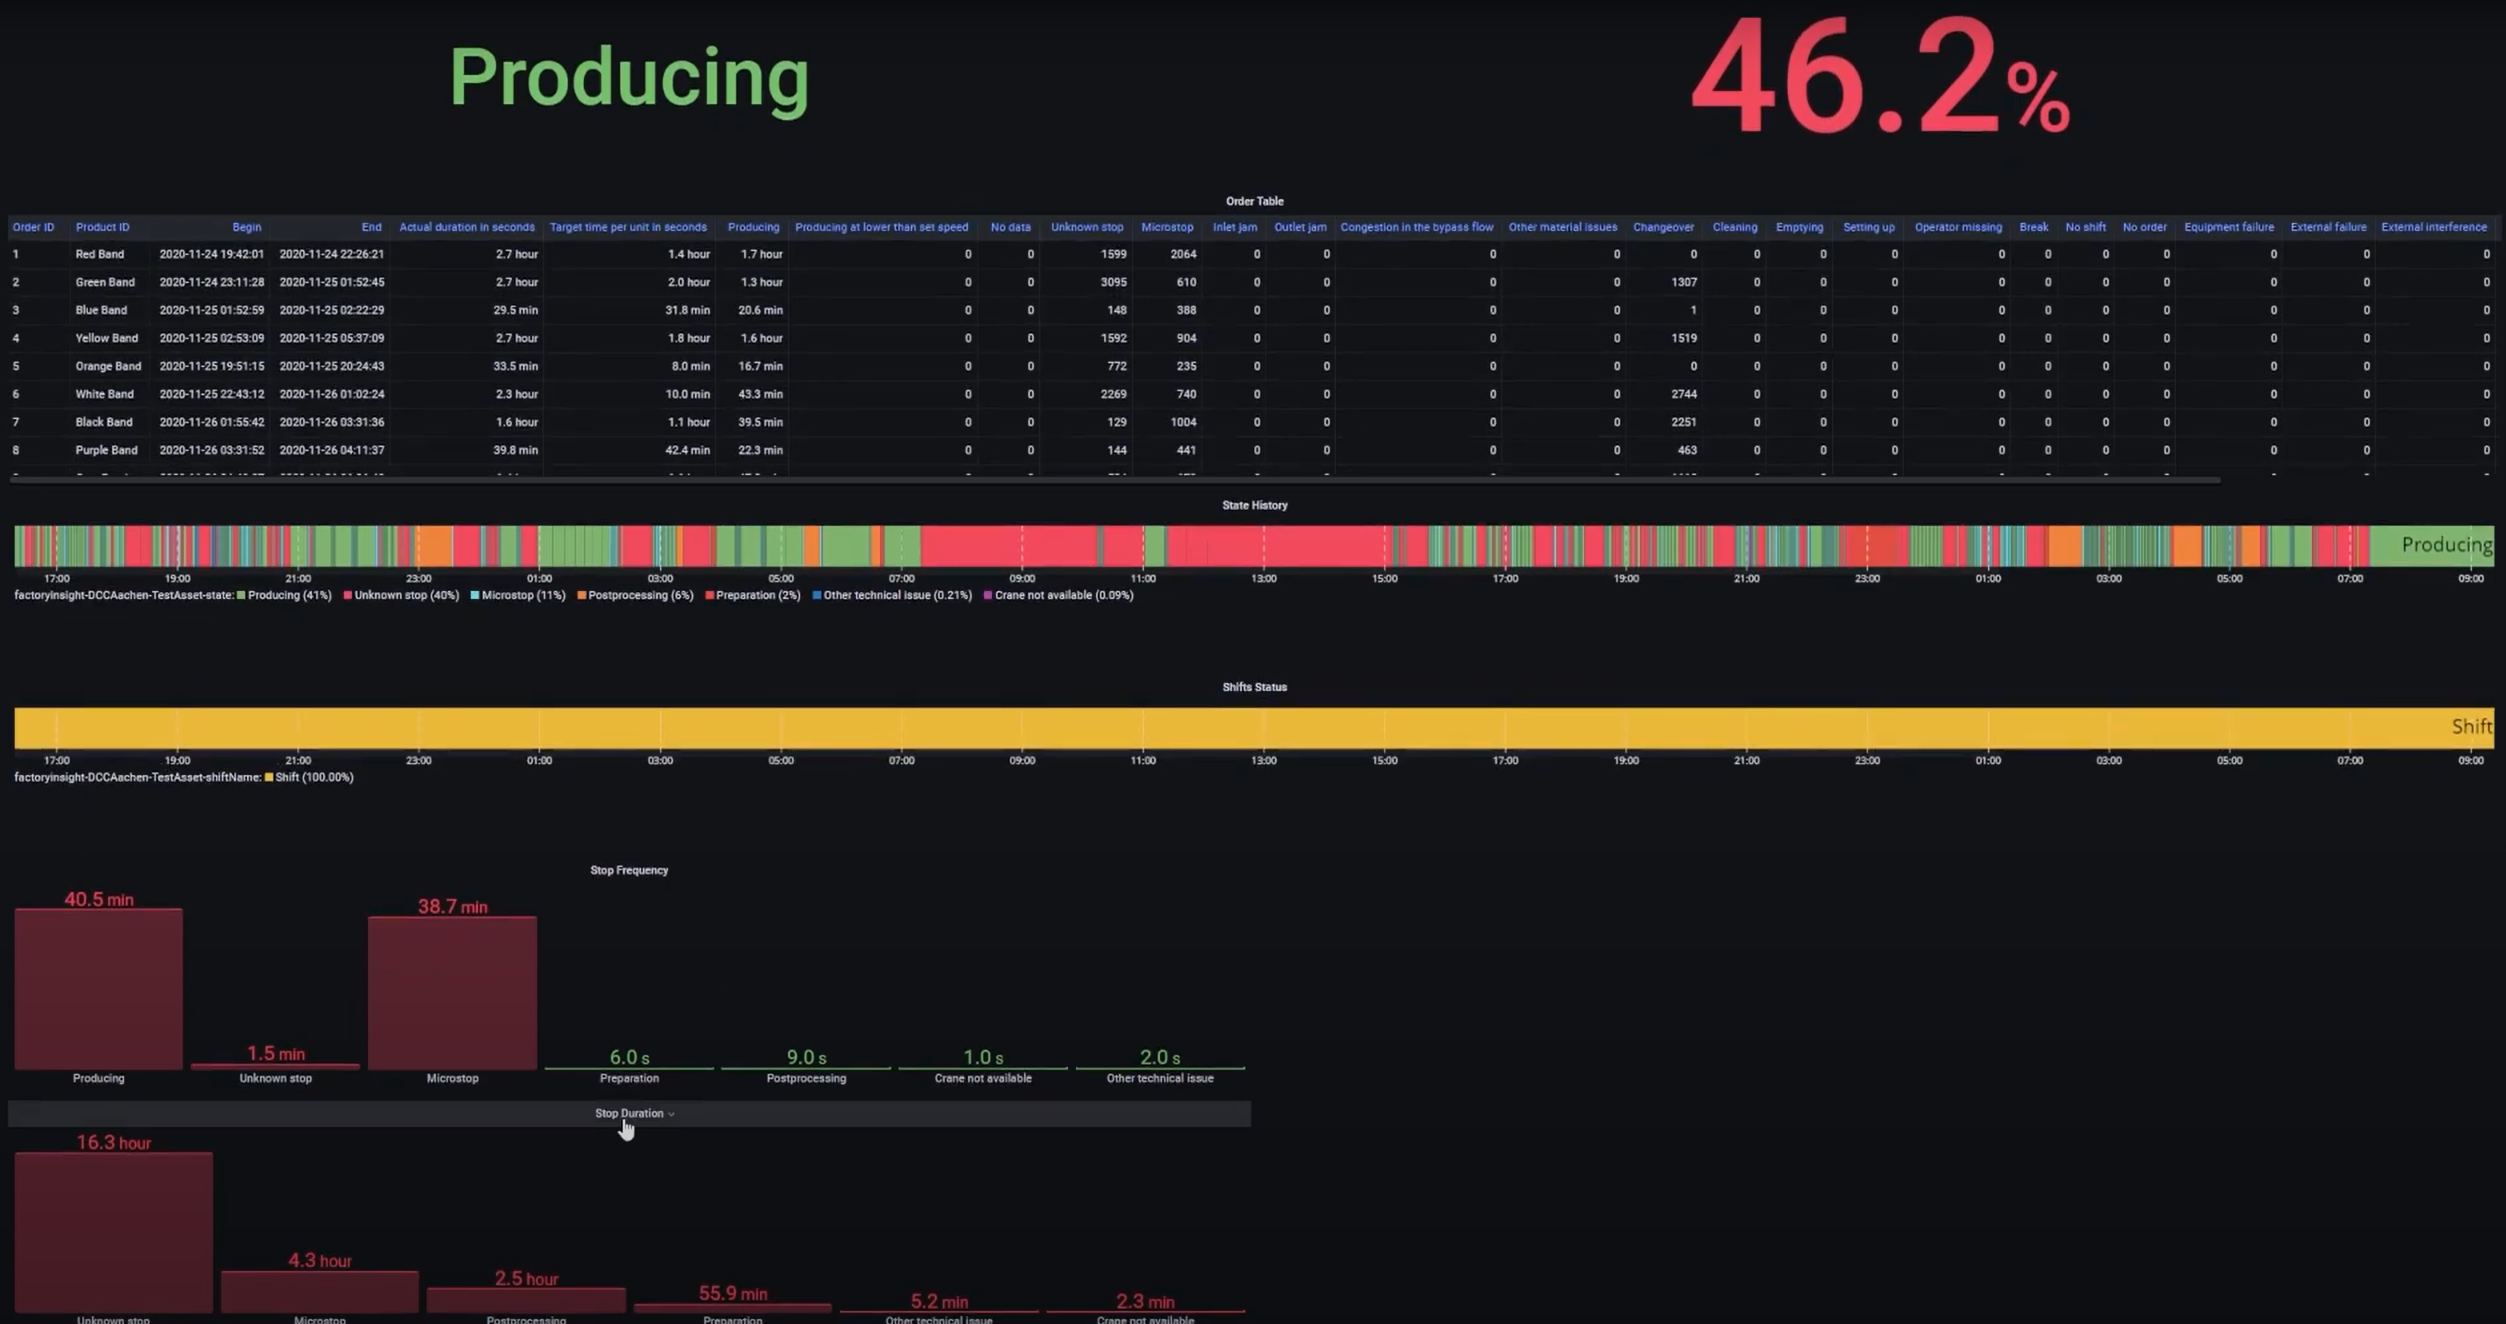This screenshot has height=1324, width=2506.
Task: Click Preparation (2%) legend color icon
Action: (709, 595)
